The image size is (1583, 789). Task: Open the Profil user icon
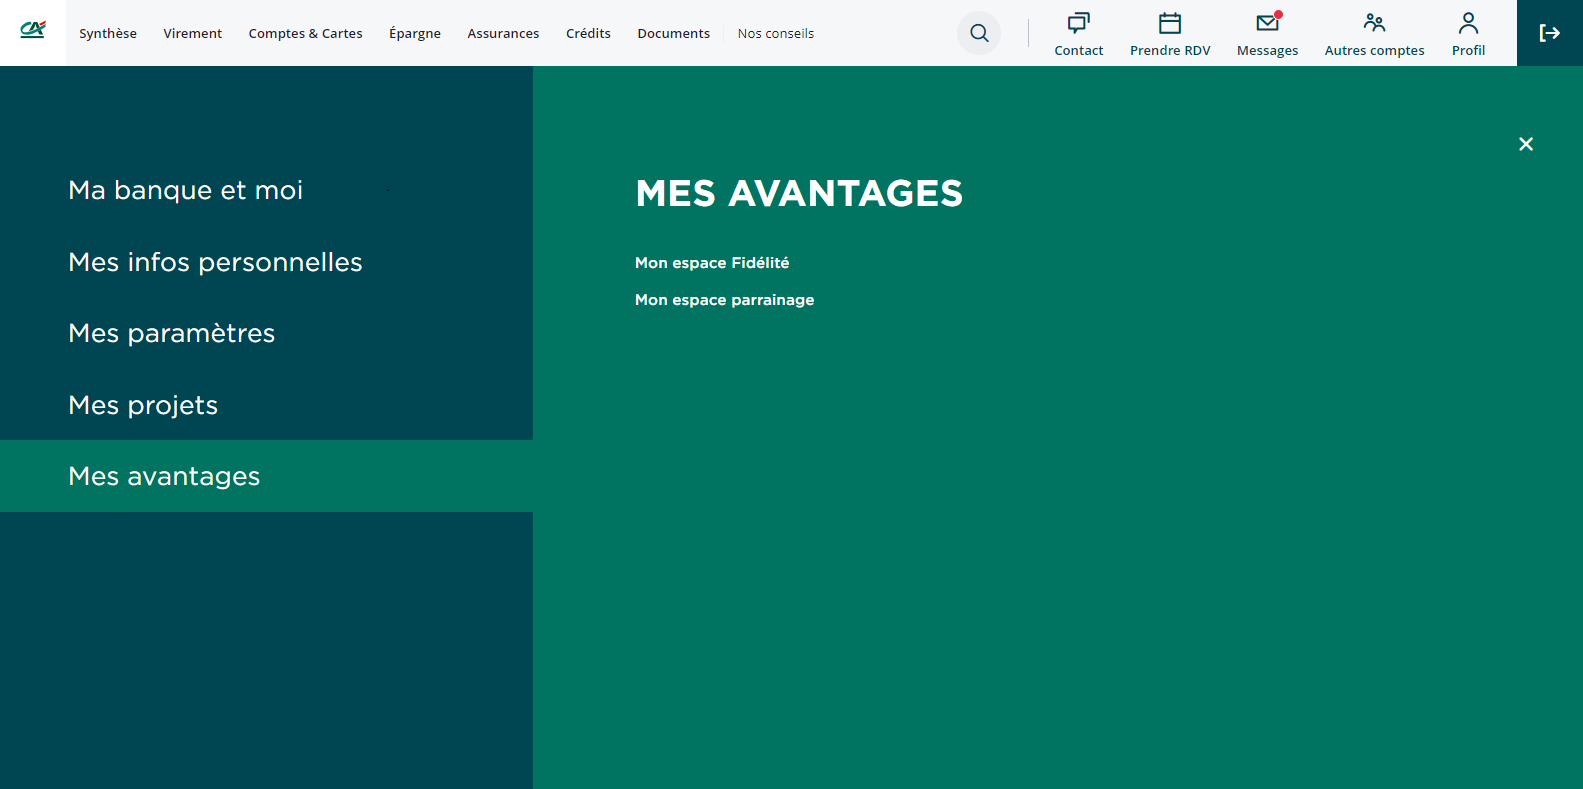1468,23
